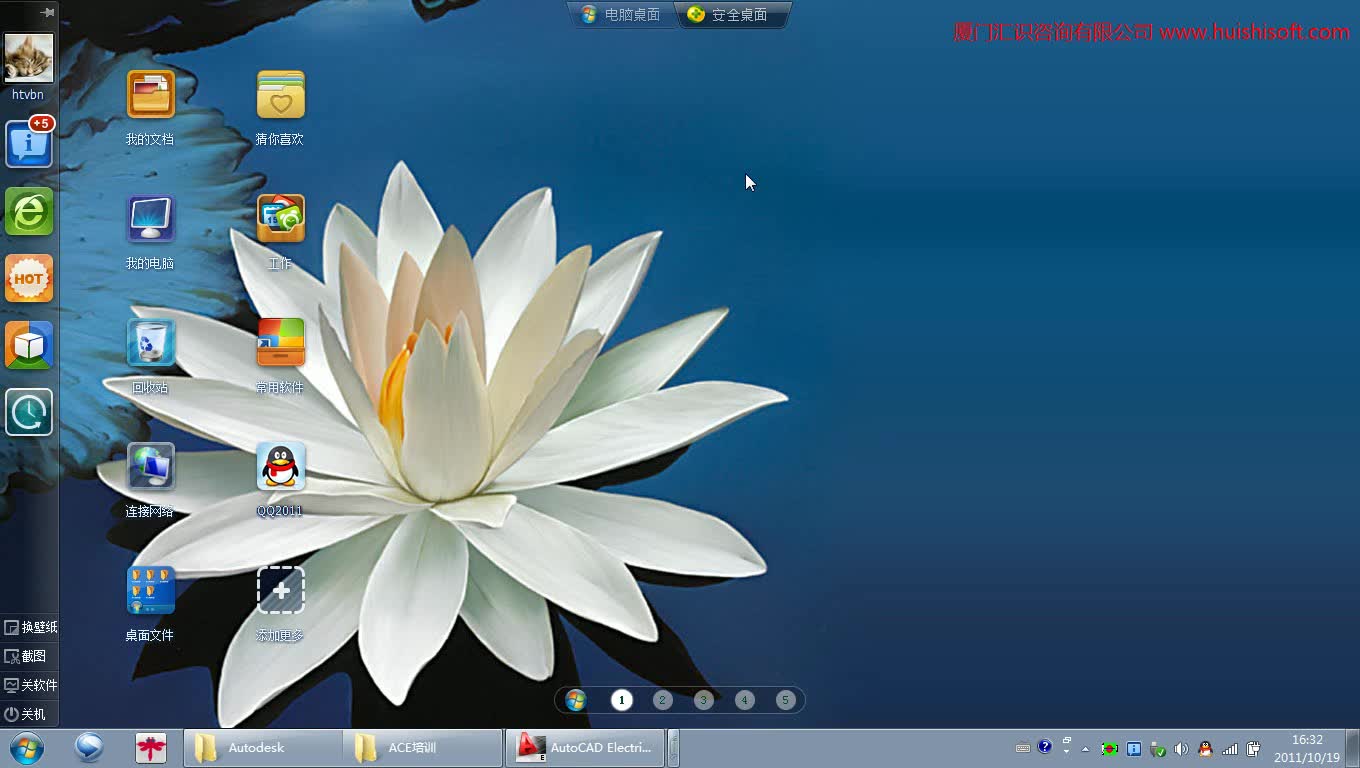Toggle the sidebar pin at top
Screen dimensions: 1360x768
[x=47, y=12]
